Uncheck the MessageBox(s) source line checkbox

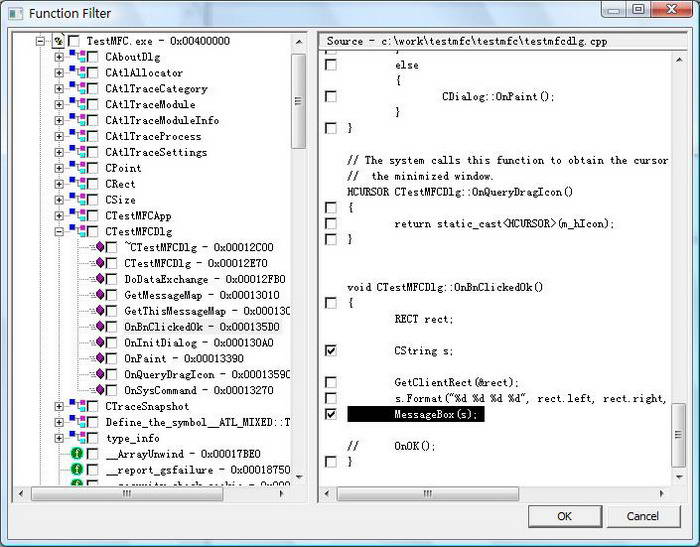click(x=331, y=414)
